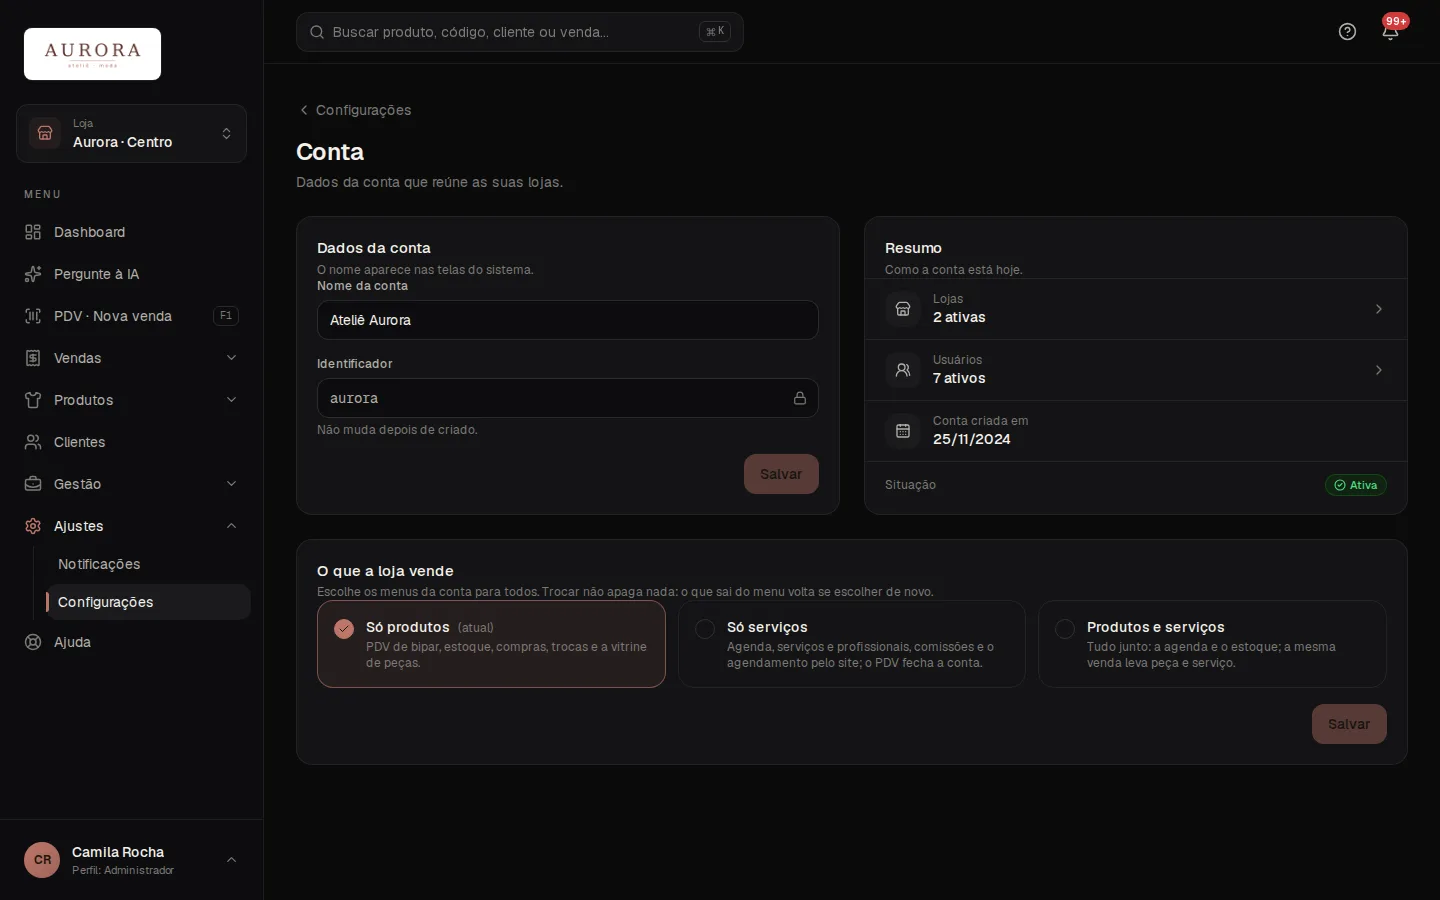Click the 25/11/2024 creation date
This screenshot has width=1440, height=900.
coord(972,439)
